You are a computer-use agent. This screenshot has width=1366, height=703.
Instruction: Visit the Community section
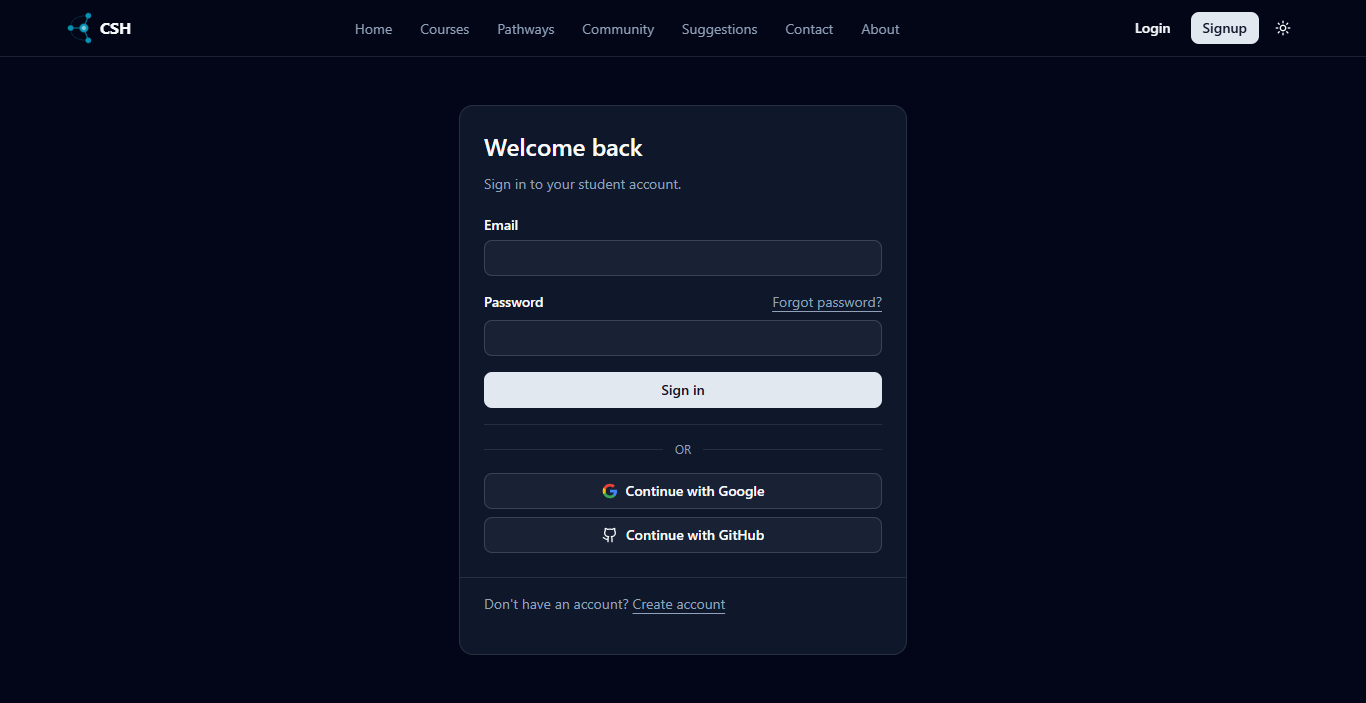pos(618,29)
